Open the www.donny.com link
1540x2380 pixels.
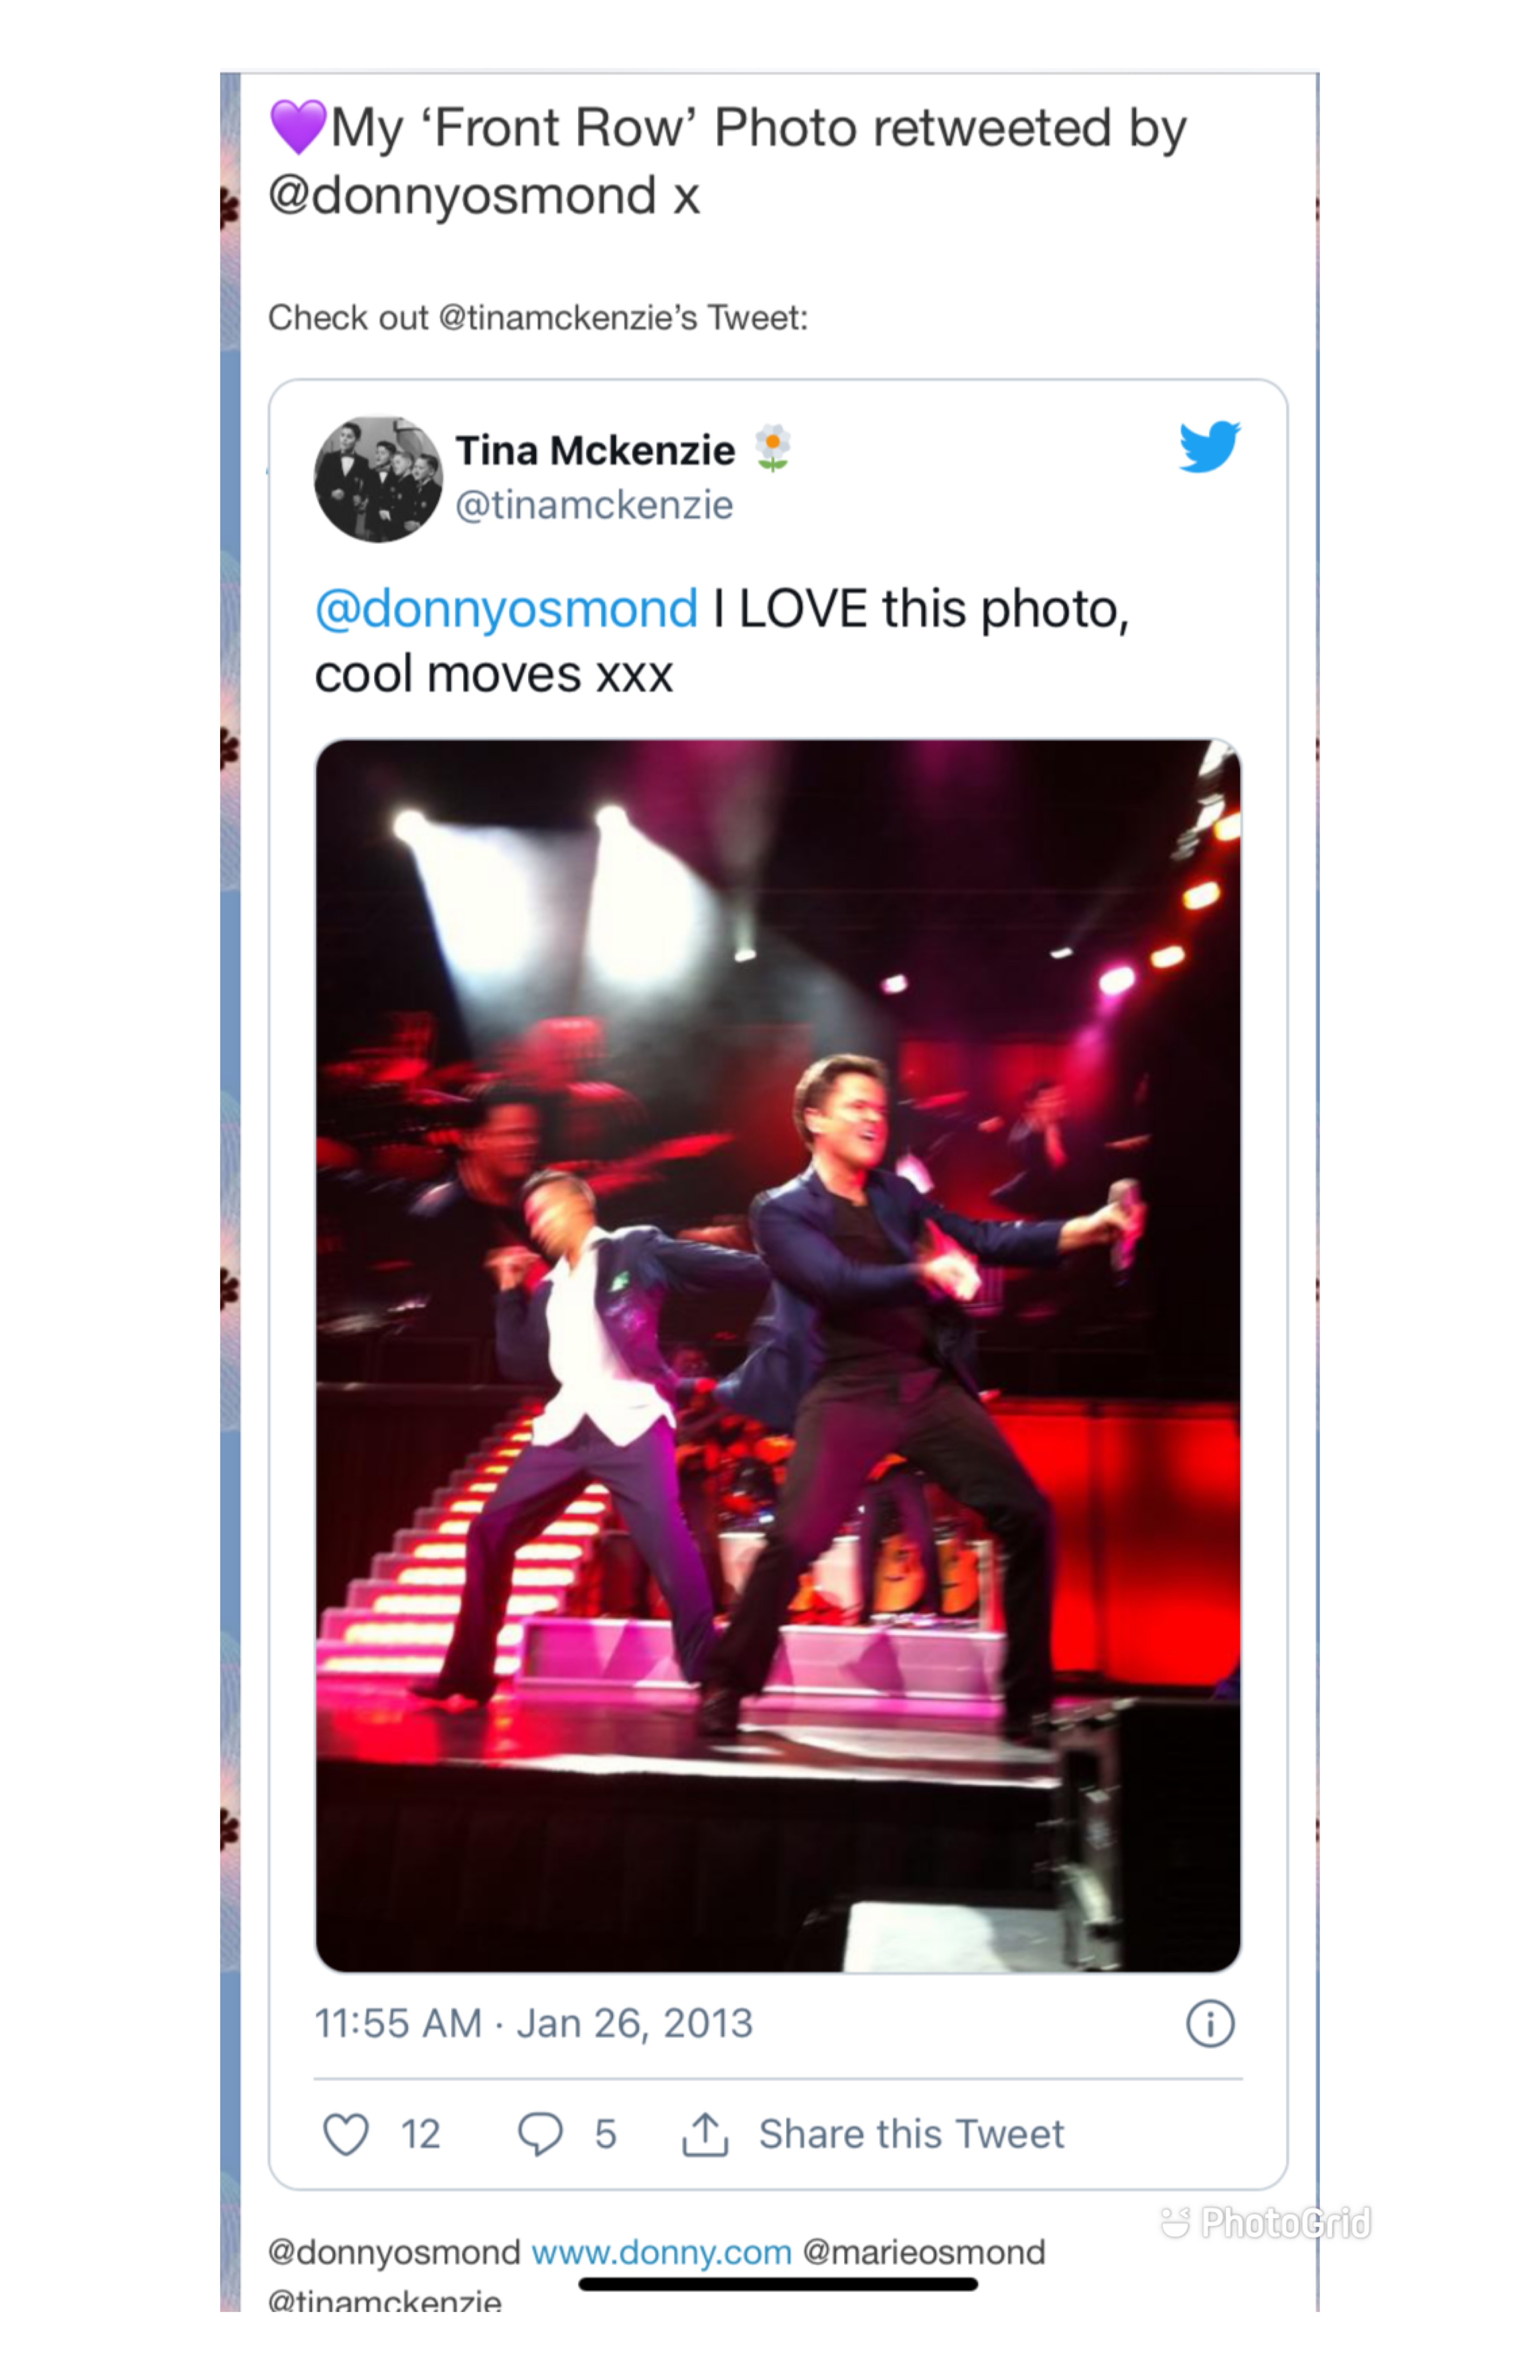pyautogui.click(x=661, y=2252)
